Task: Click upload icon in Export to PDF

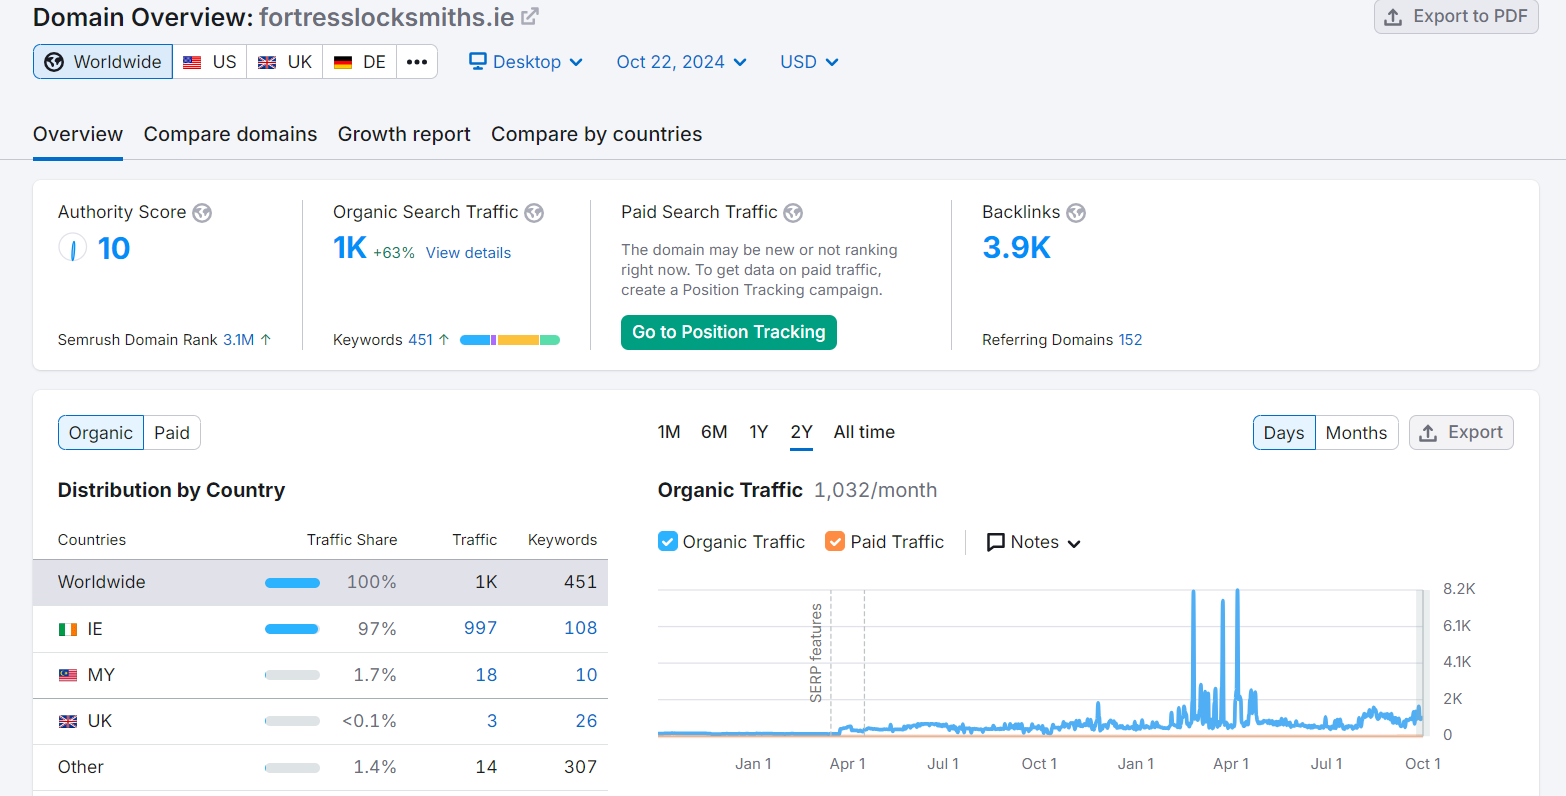Action: click(1393, 17)
